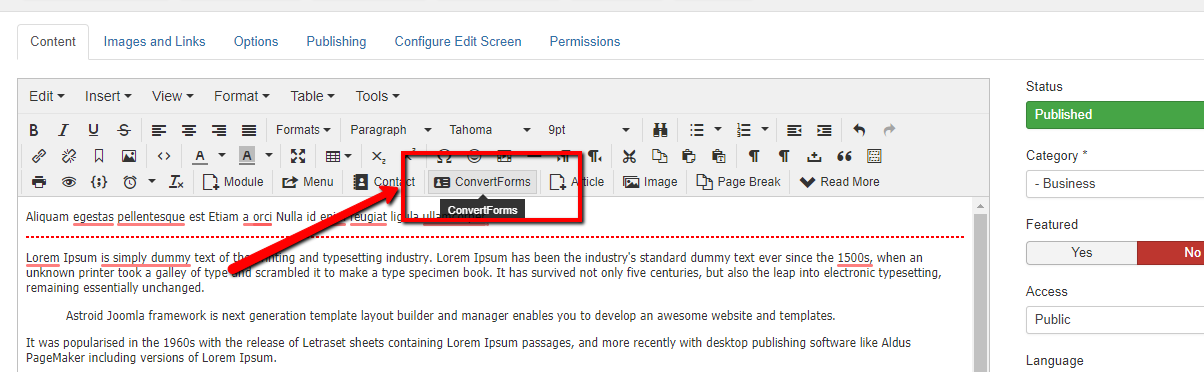Switch to Options tab
1204x372 pixels.
256,41
